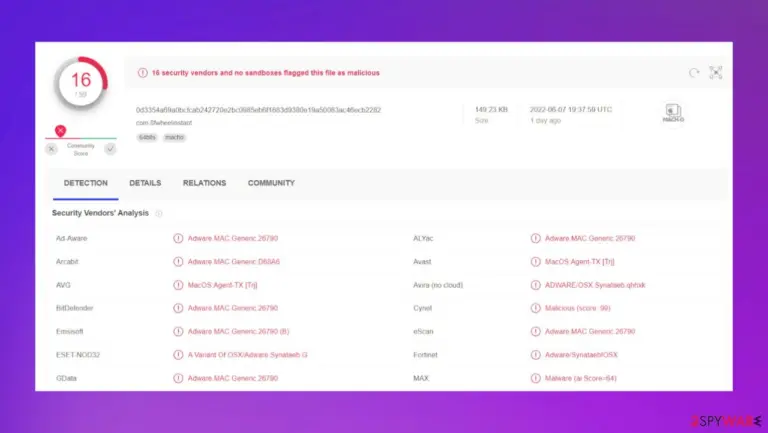Screen dimensions: 768x433
Task: Click Avira result ADWARE/OSX.Synataeb
Action: (595, 285)
